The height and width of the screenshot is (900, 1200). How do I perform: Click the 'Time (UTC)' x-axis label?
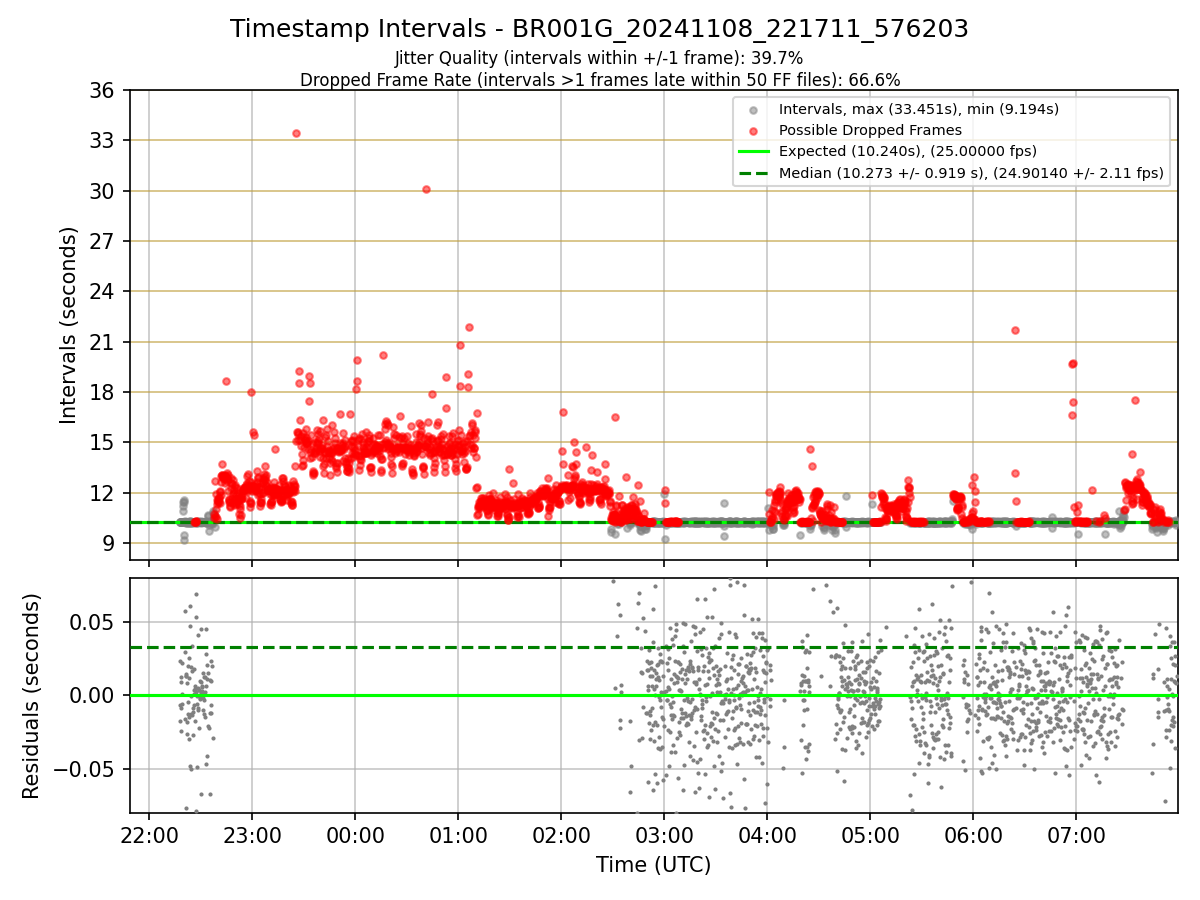(x=653, y=865)
